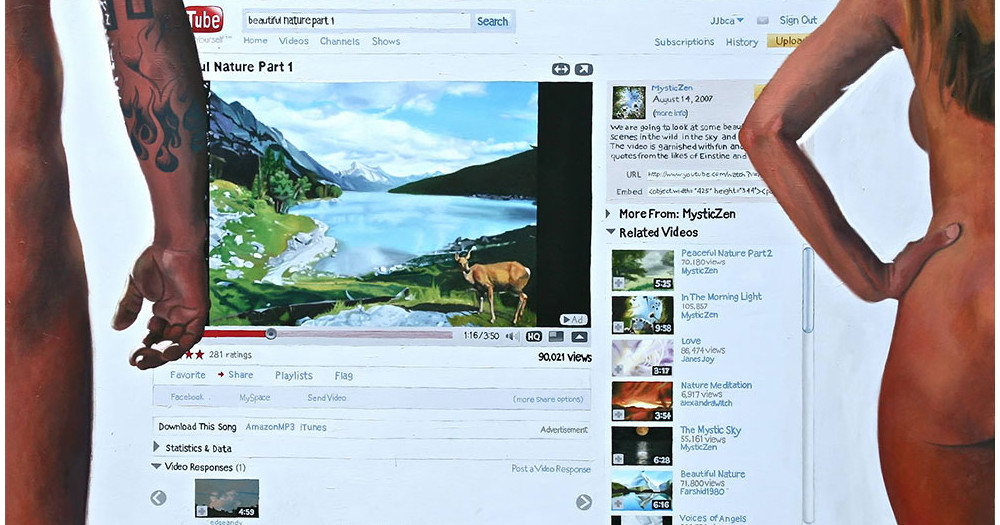Image resolution: width=1000 pixels, height=525 pixels.
Task: Download song from iTunes link
Action: pyautogui.click(x=313, y=427)
